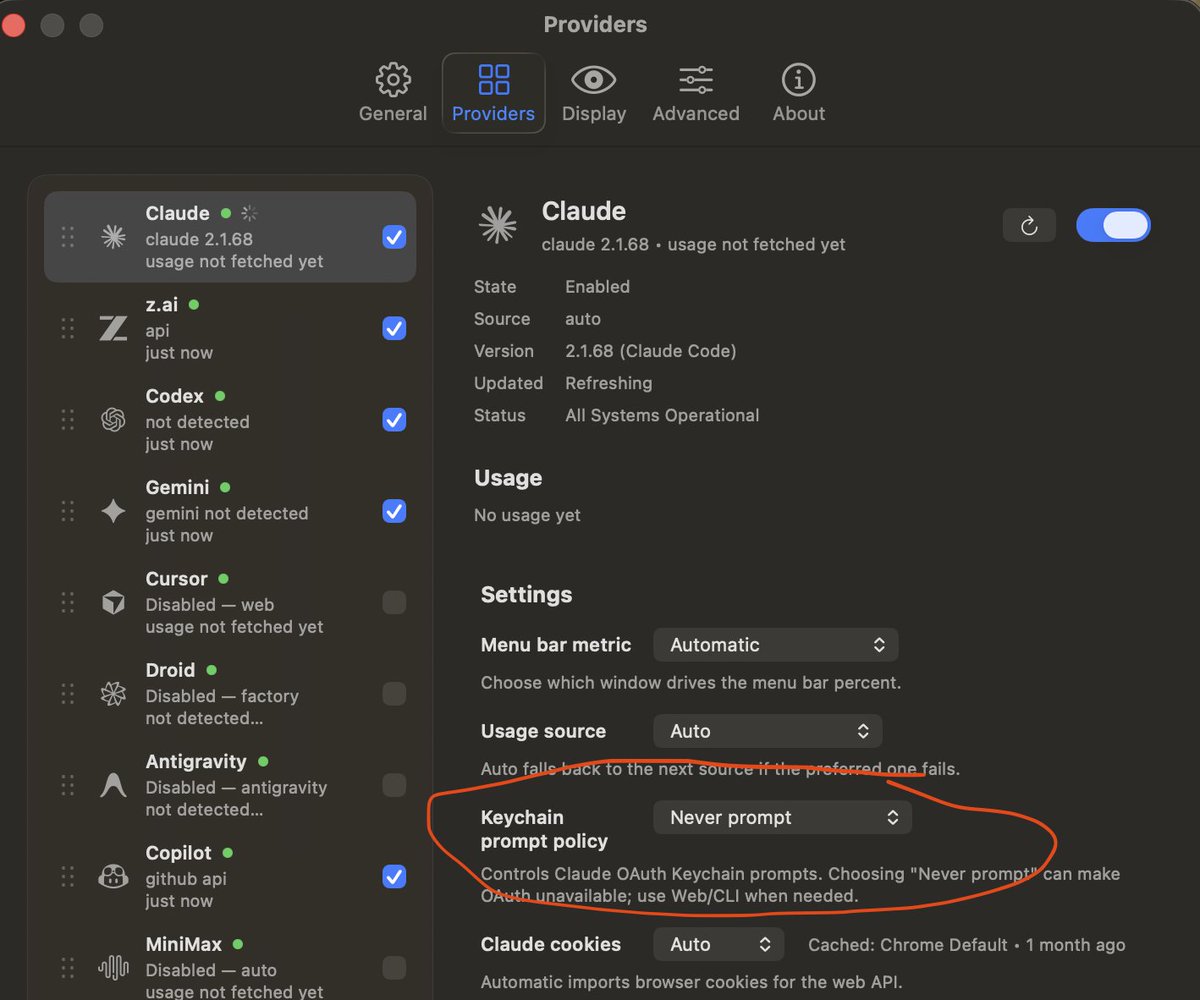Click the 'github api' text under Copilot

click(186, 879)
